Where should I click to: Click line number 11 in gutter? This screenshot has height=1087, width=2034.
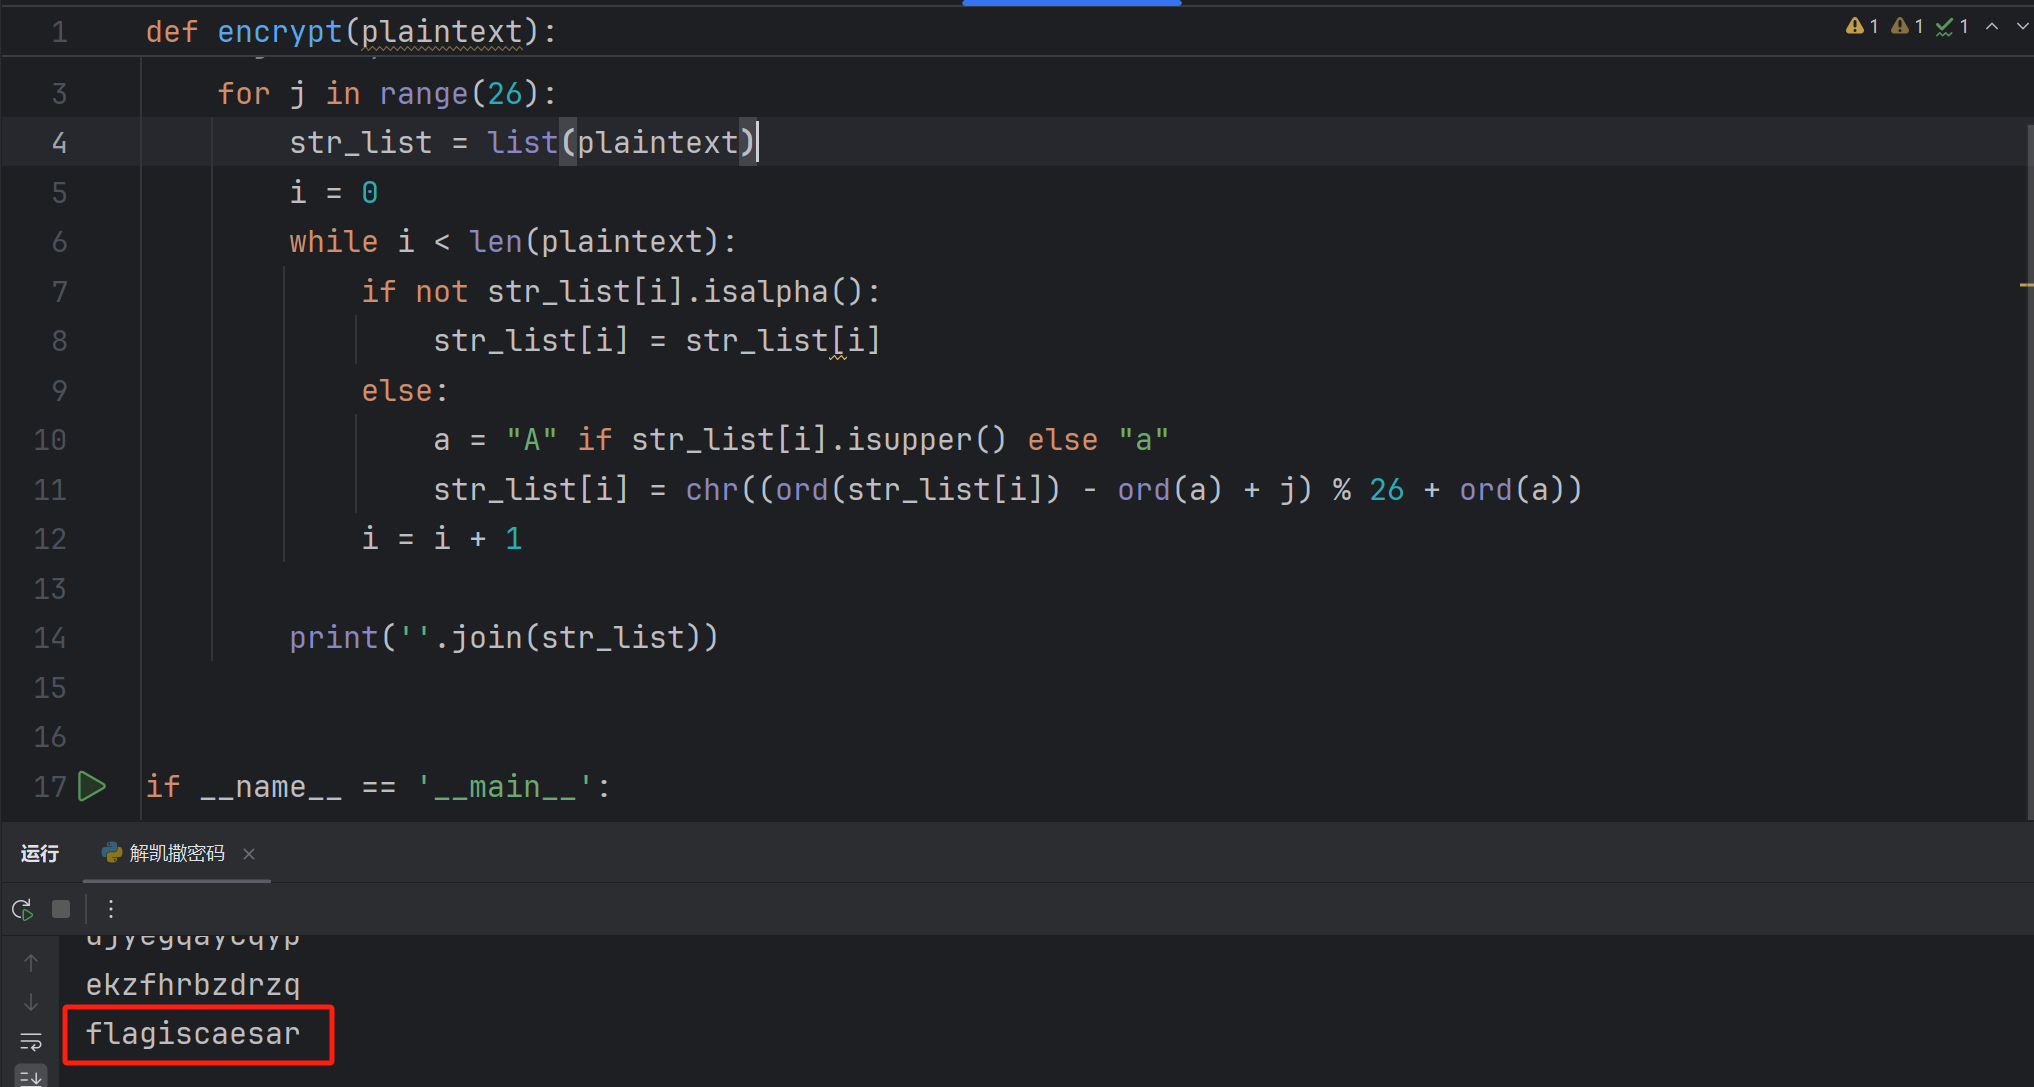(x=50, y=490)
